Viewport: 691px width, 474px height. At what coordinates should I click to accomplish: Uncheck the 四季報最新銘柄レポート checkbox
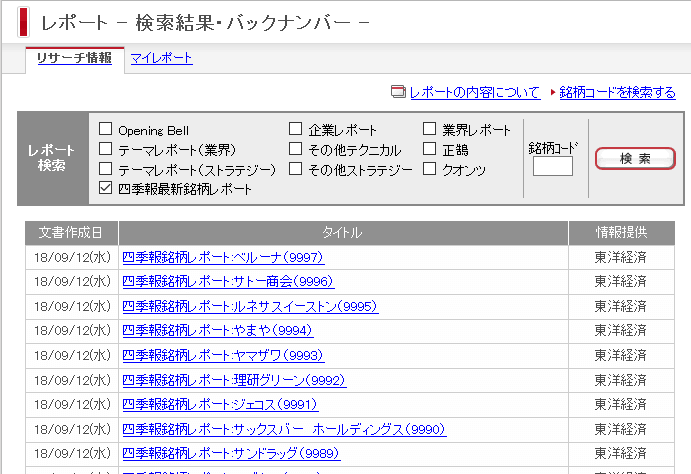106,187
